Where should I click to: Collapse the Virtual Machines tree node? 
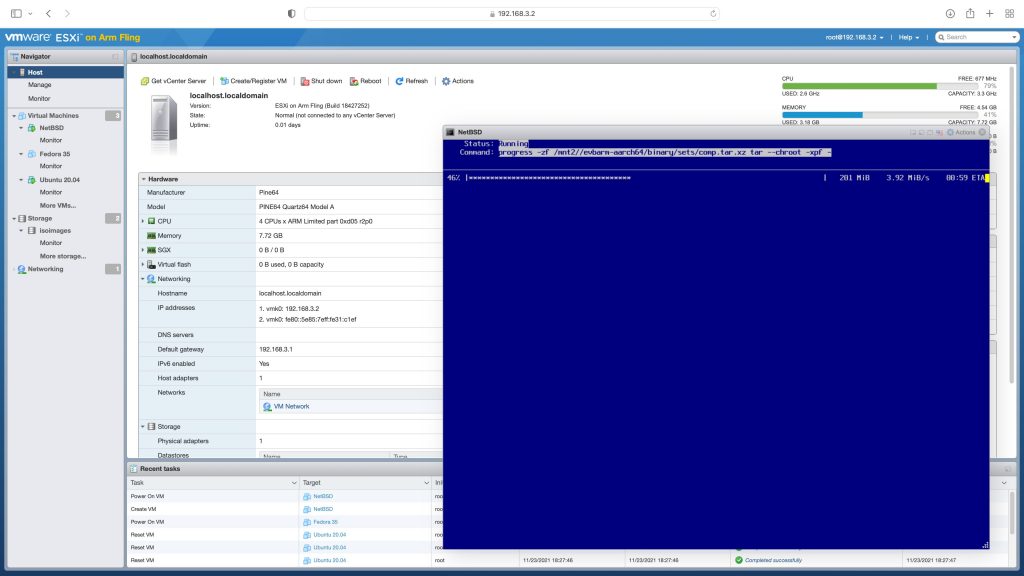[14, 116]
